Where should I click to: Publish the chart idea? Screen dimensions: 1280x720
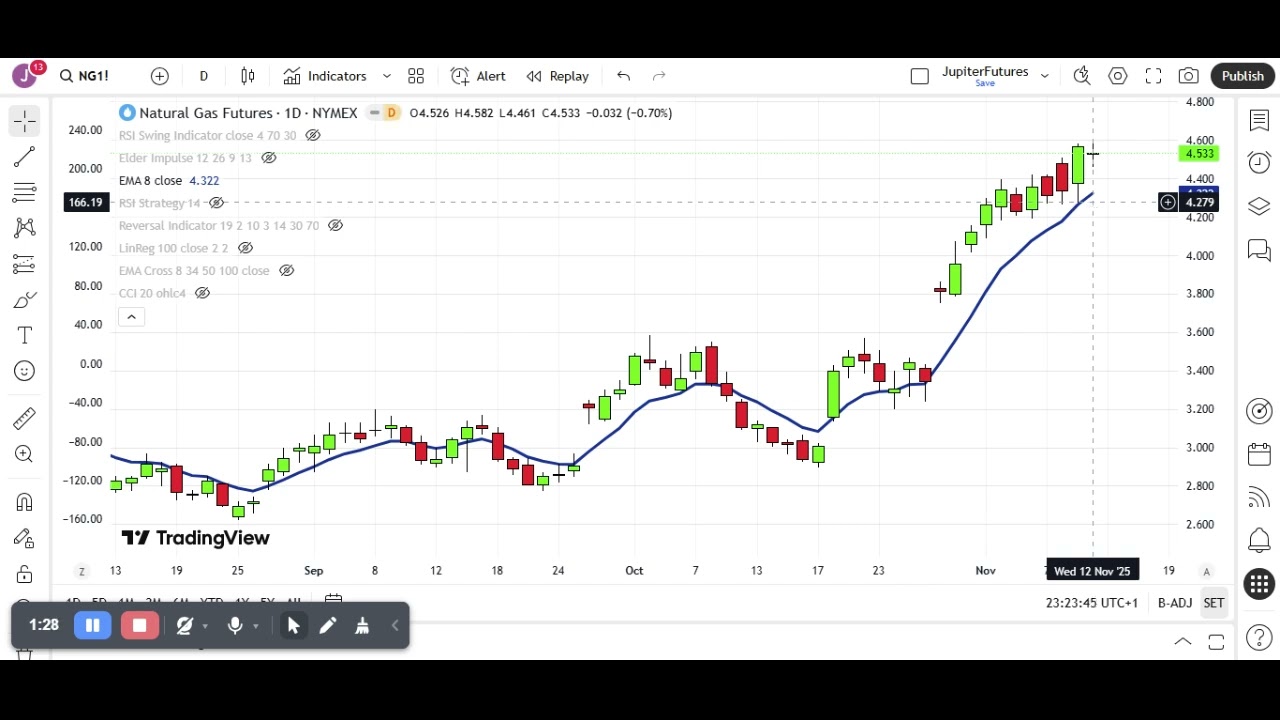pos(1242,76)
